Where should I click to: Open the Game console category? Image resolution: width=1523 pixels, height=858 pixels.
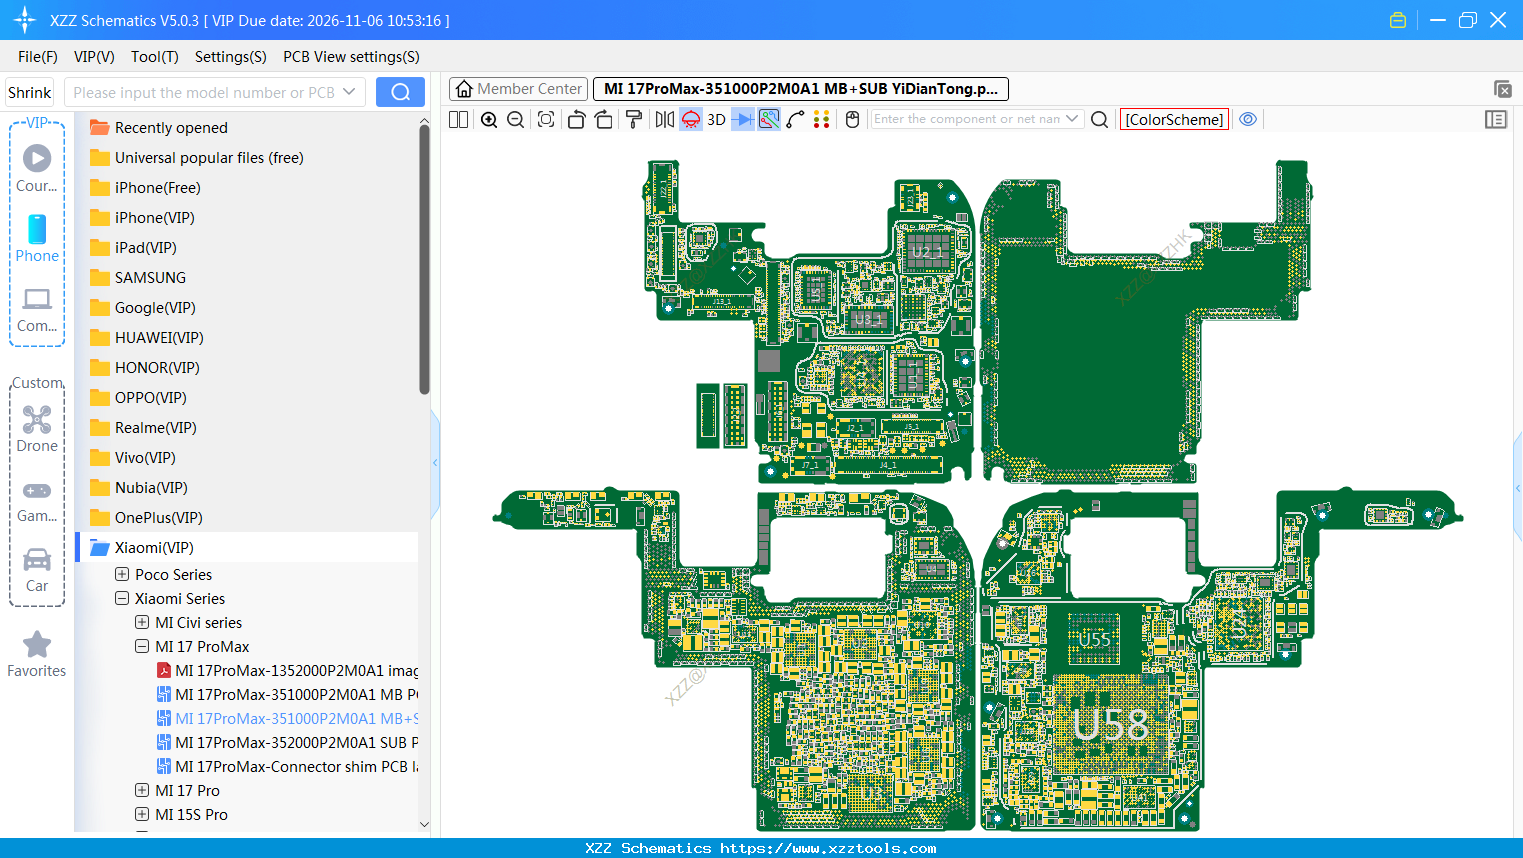pos(37,500)
